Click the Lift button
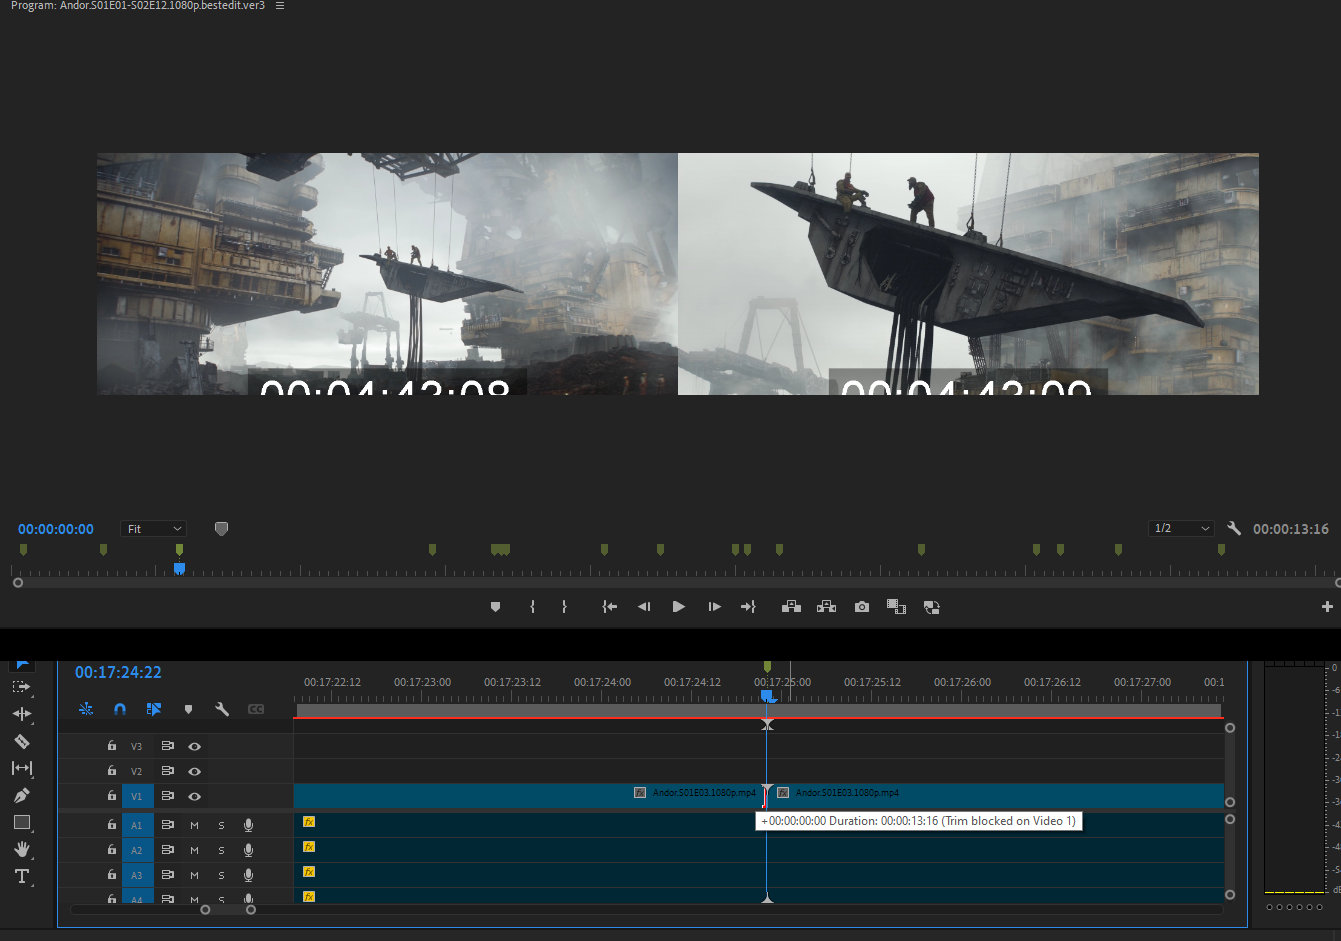 (x=791, y=607)
